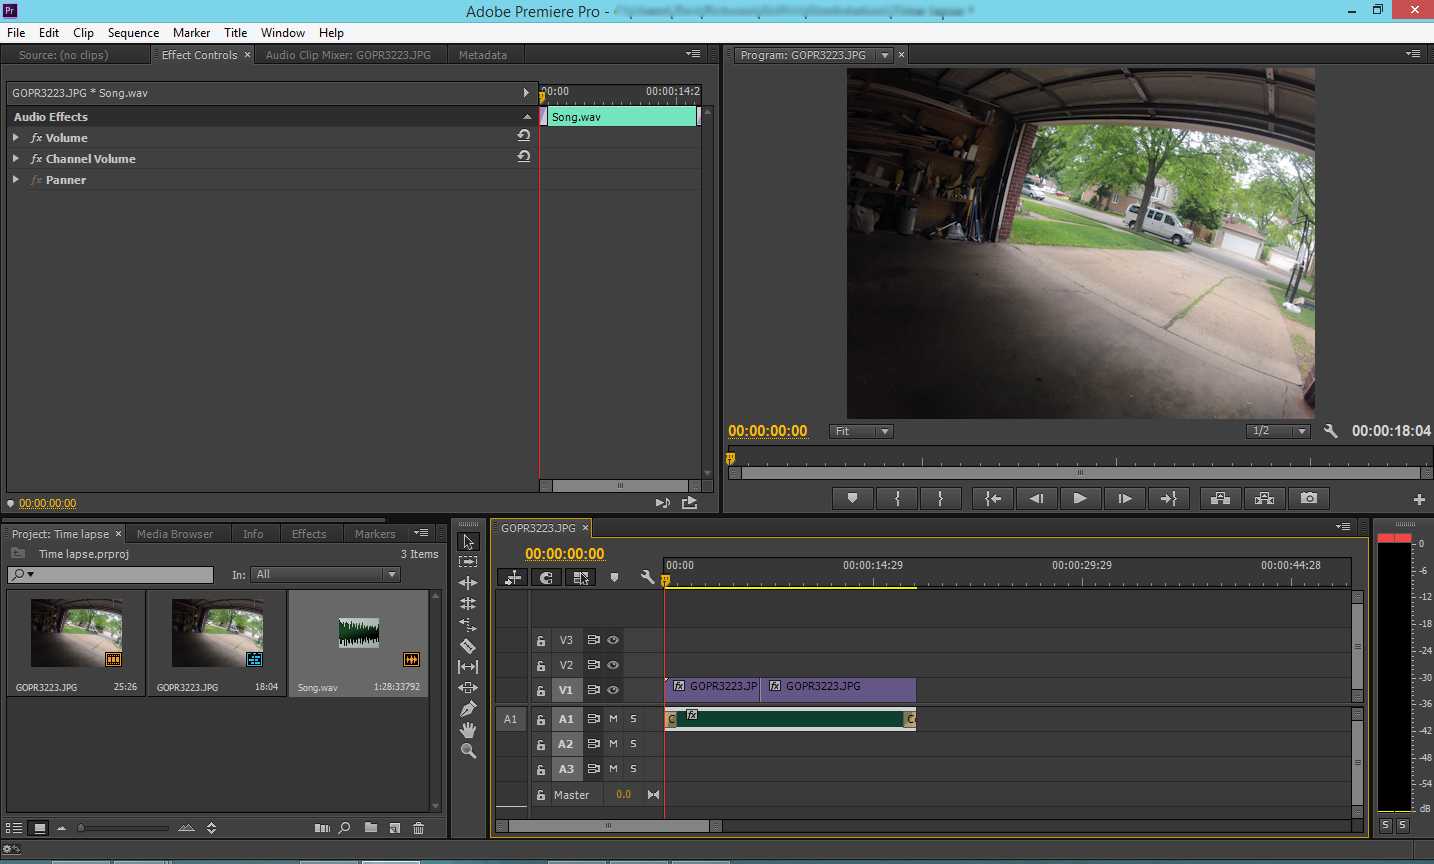Viewport: 1434px width, 864px height.
Task: Click the Extract button in Program monitor
Action: [x=1265, y=498]
